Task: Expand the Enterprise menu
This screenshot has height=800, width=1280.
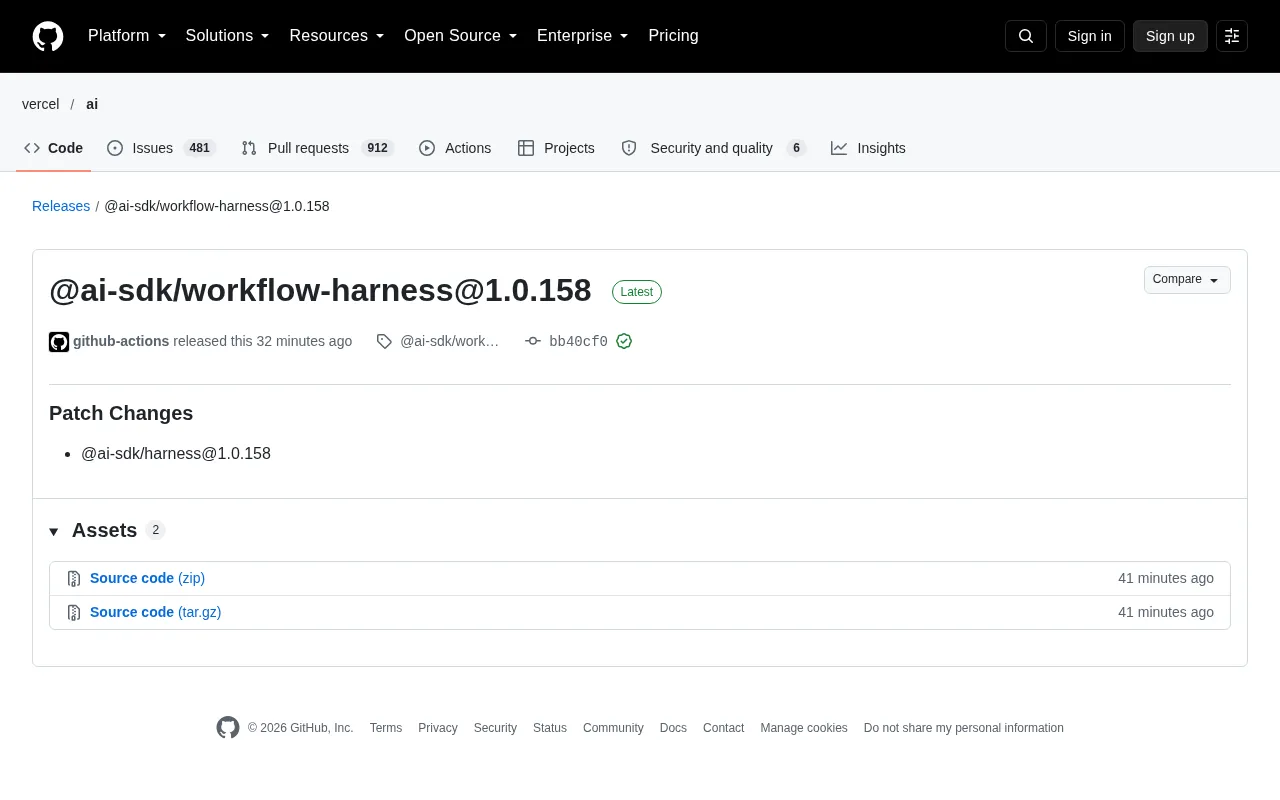Action: tap(583, 36)
